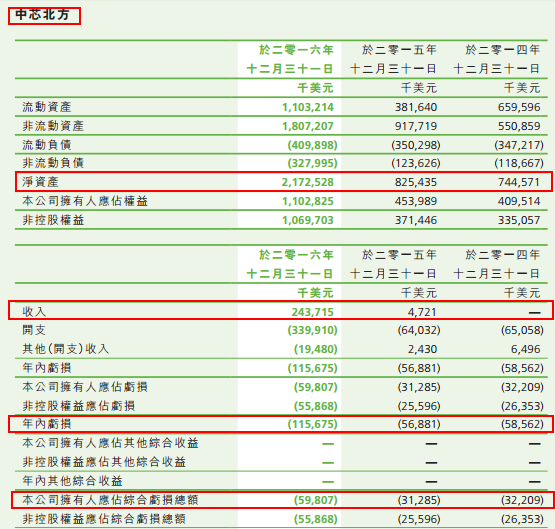Screen dimensions: 555x529
Task: Select the 非控股權益應佔其他綜合收益 row label
Action: click(x=104, y=462)
